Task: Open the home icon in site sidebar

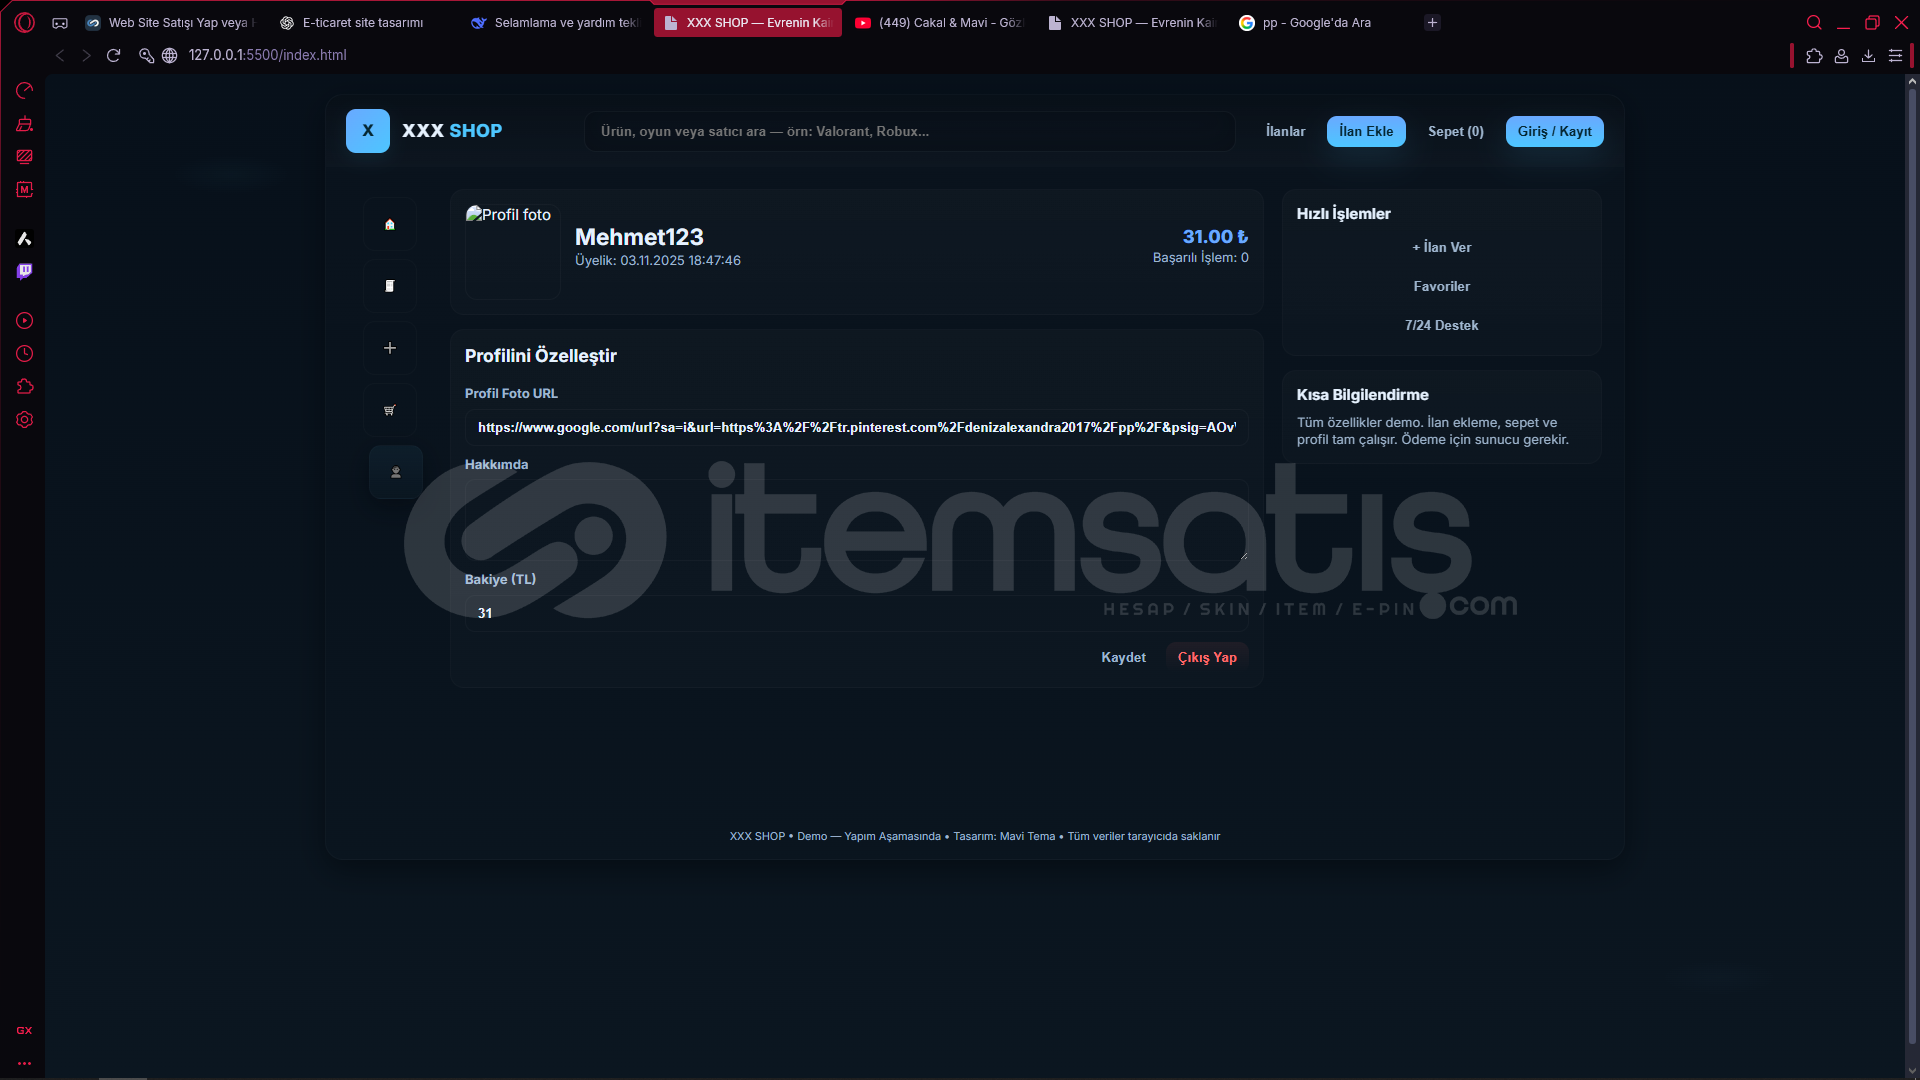Action: (390, 224)
